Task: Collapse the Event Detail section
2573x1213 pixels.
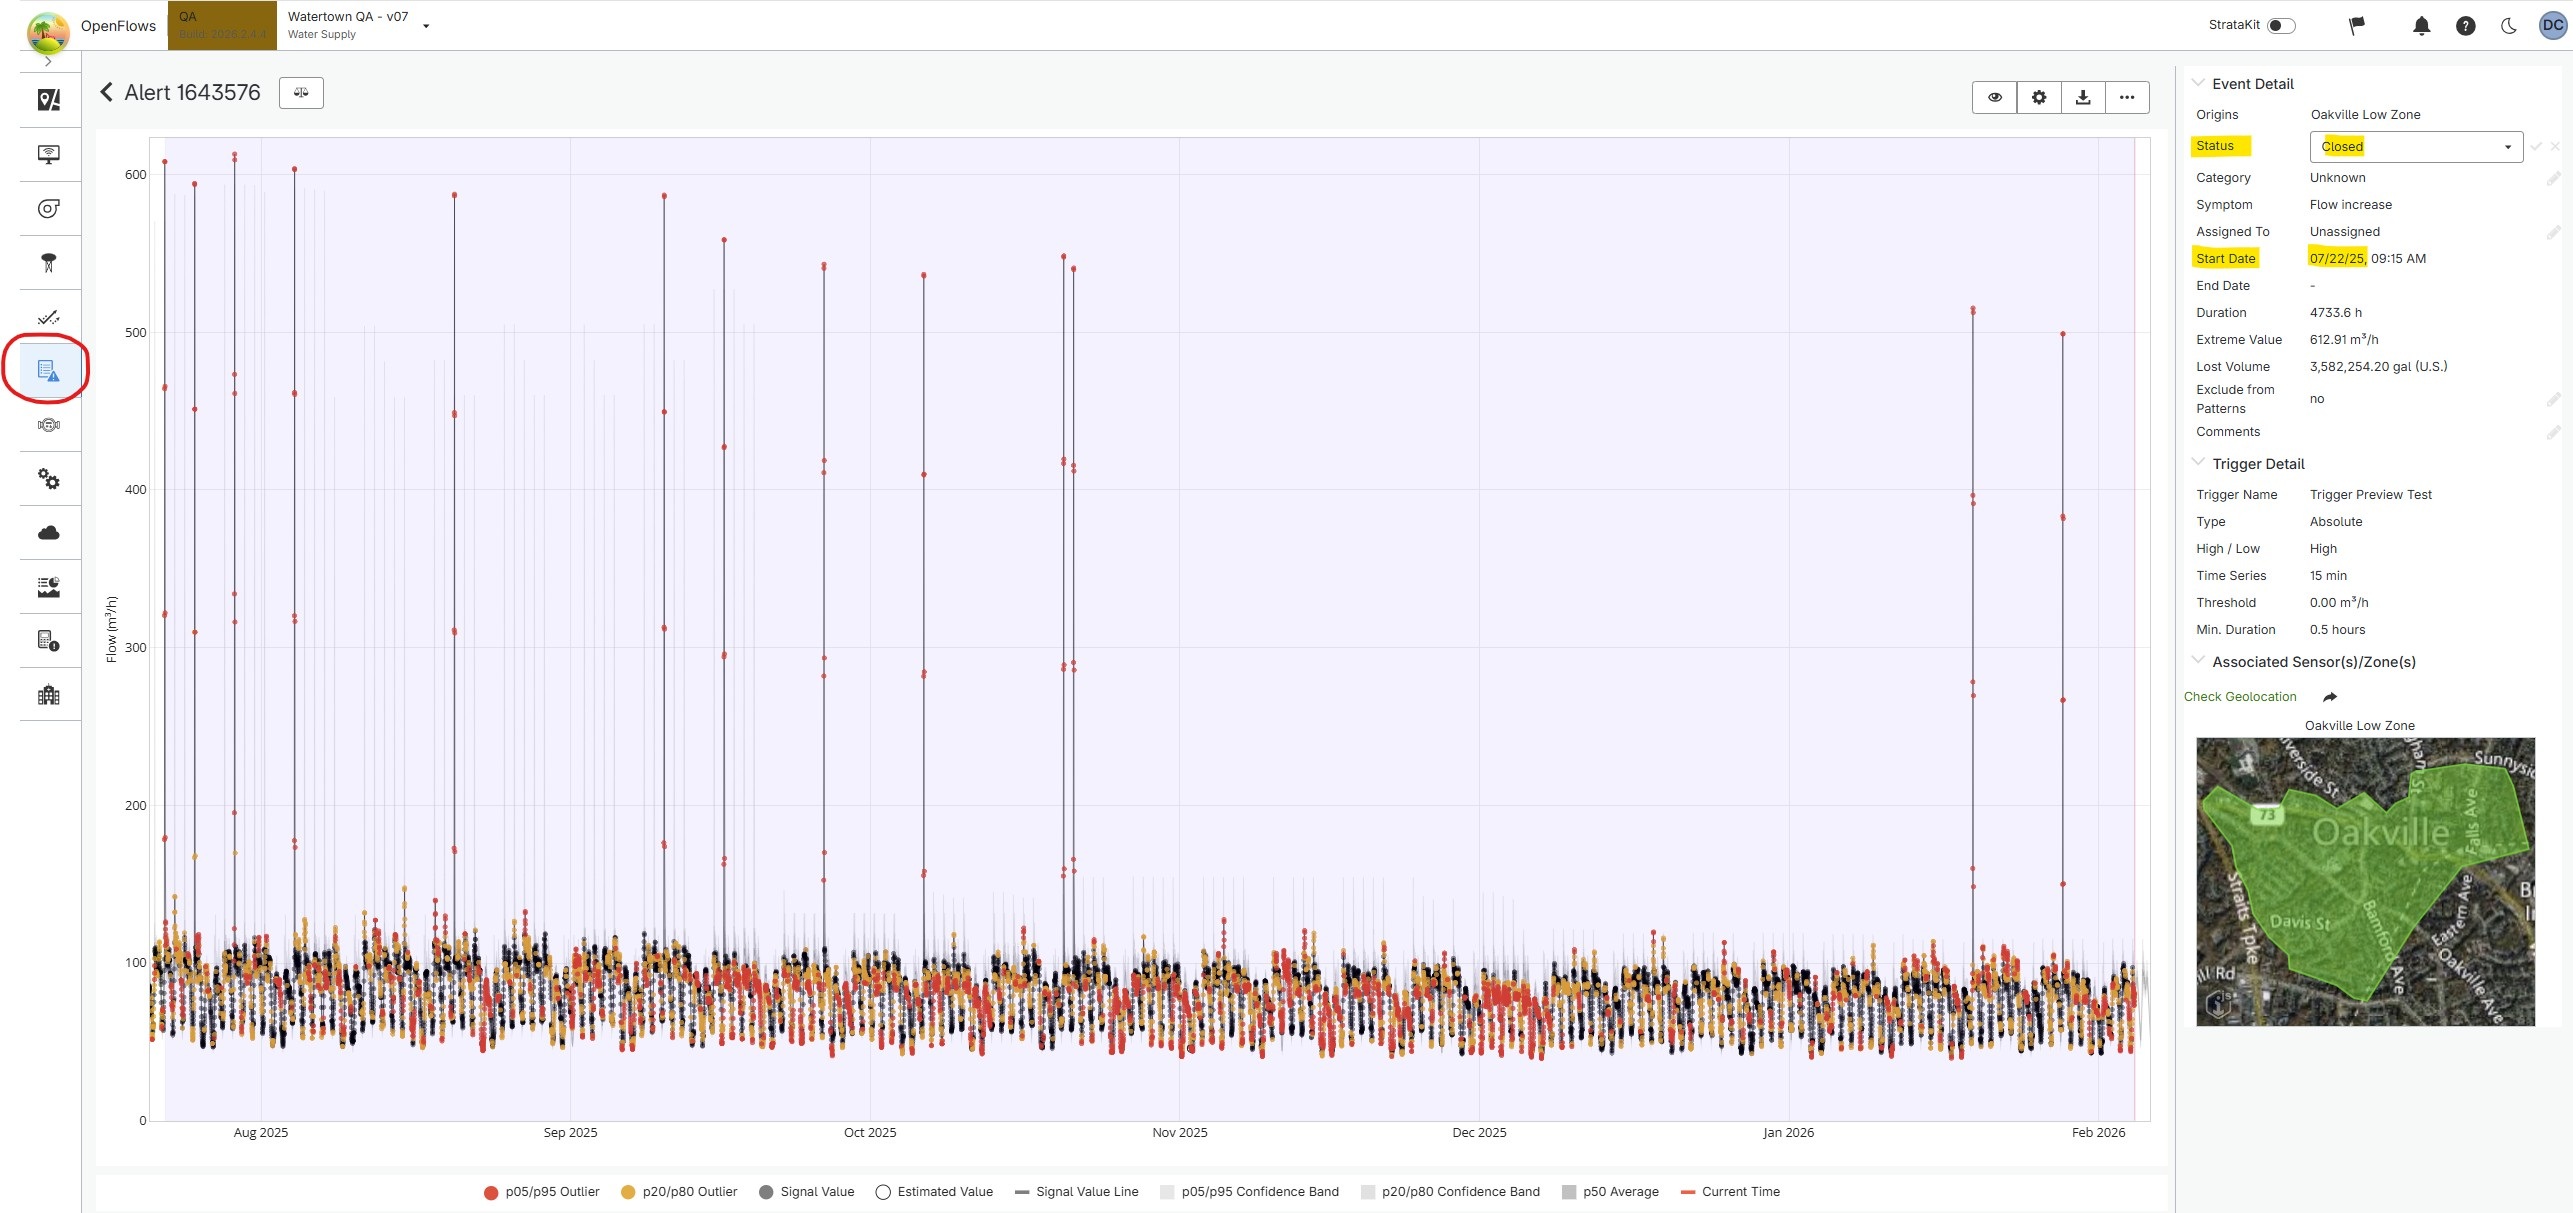Action: click(2198, 83)
